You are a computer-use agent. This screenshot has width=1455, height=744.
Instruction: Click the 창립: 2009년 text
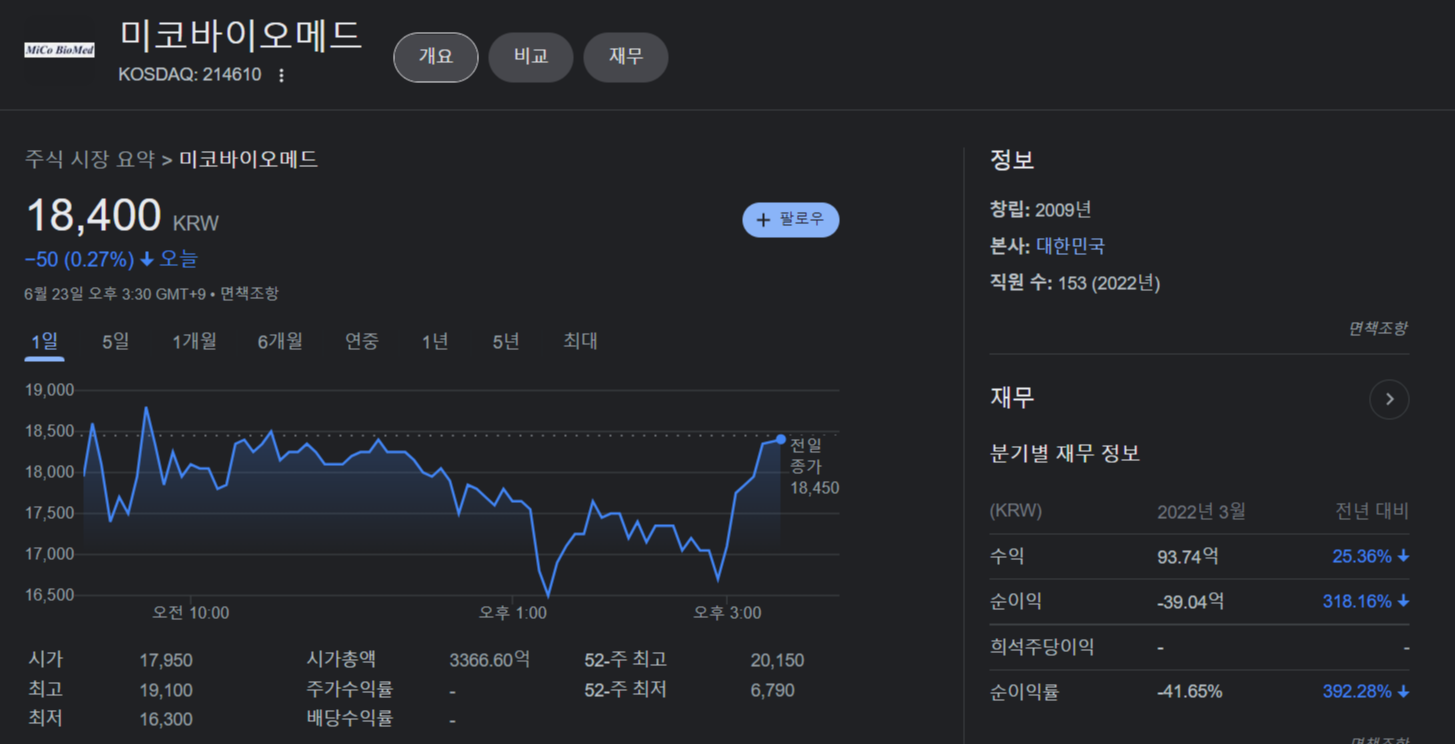point(1040,210)
